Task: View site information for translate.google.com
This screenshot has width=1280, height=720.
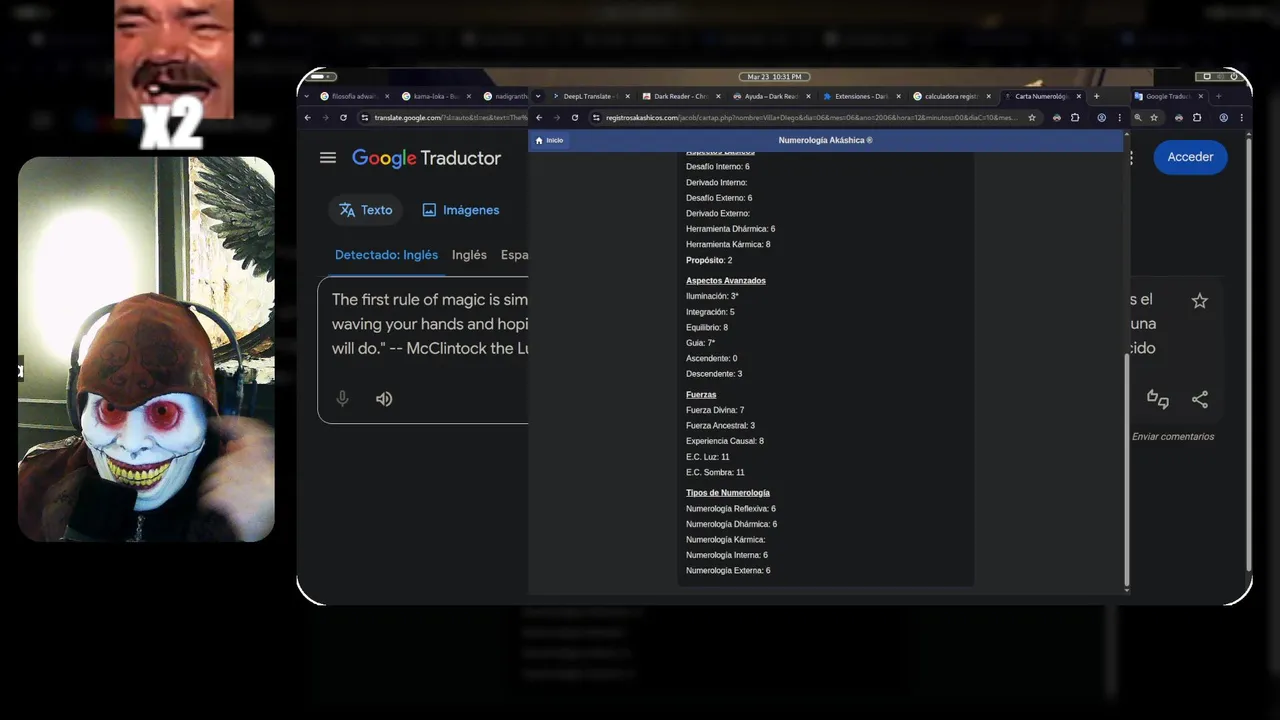Action: [364, 117]
